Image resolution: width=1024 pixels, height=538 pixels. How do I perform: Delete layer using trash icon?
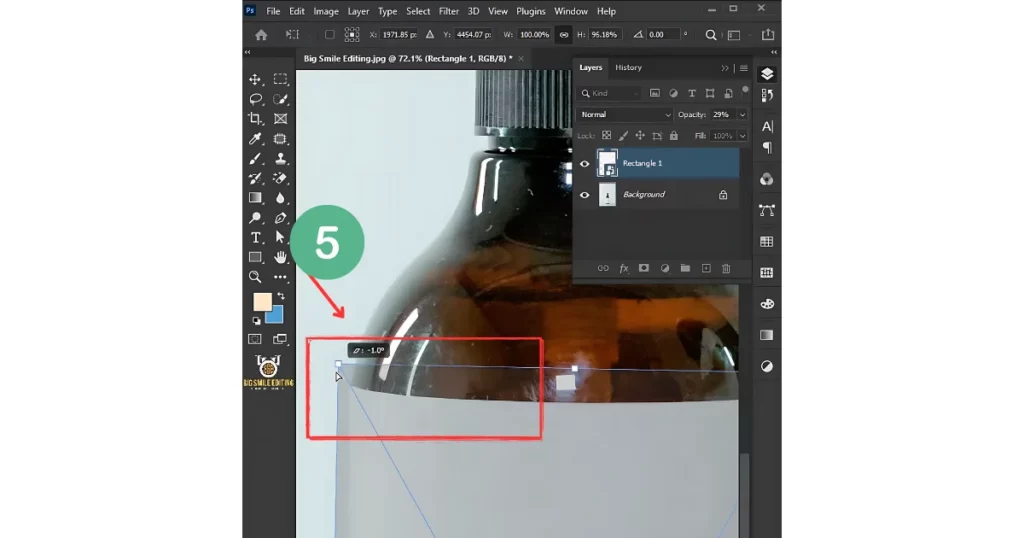[726, 268]
